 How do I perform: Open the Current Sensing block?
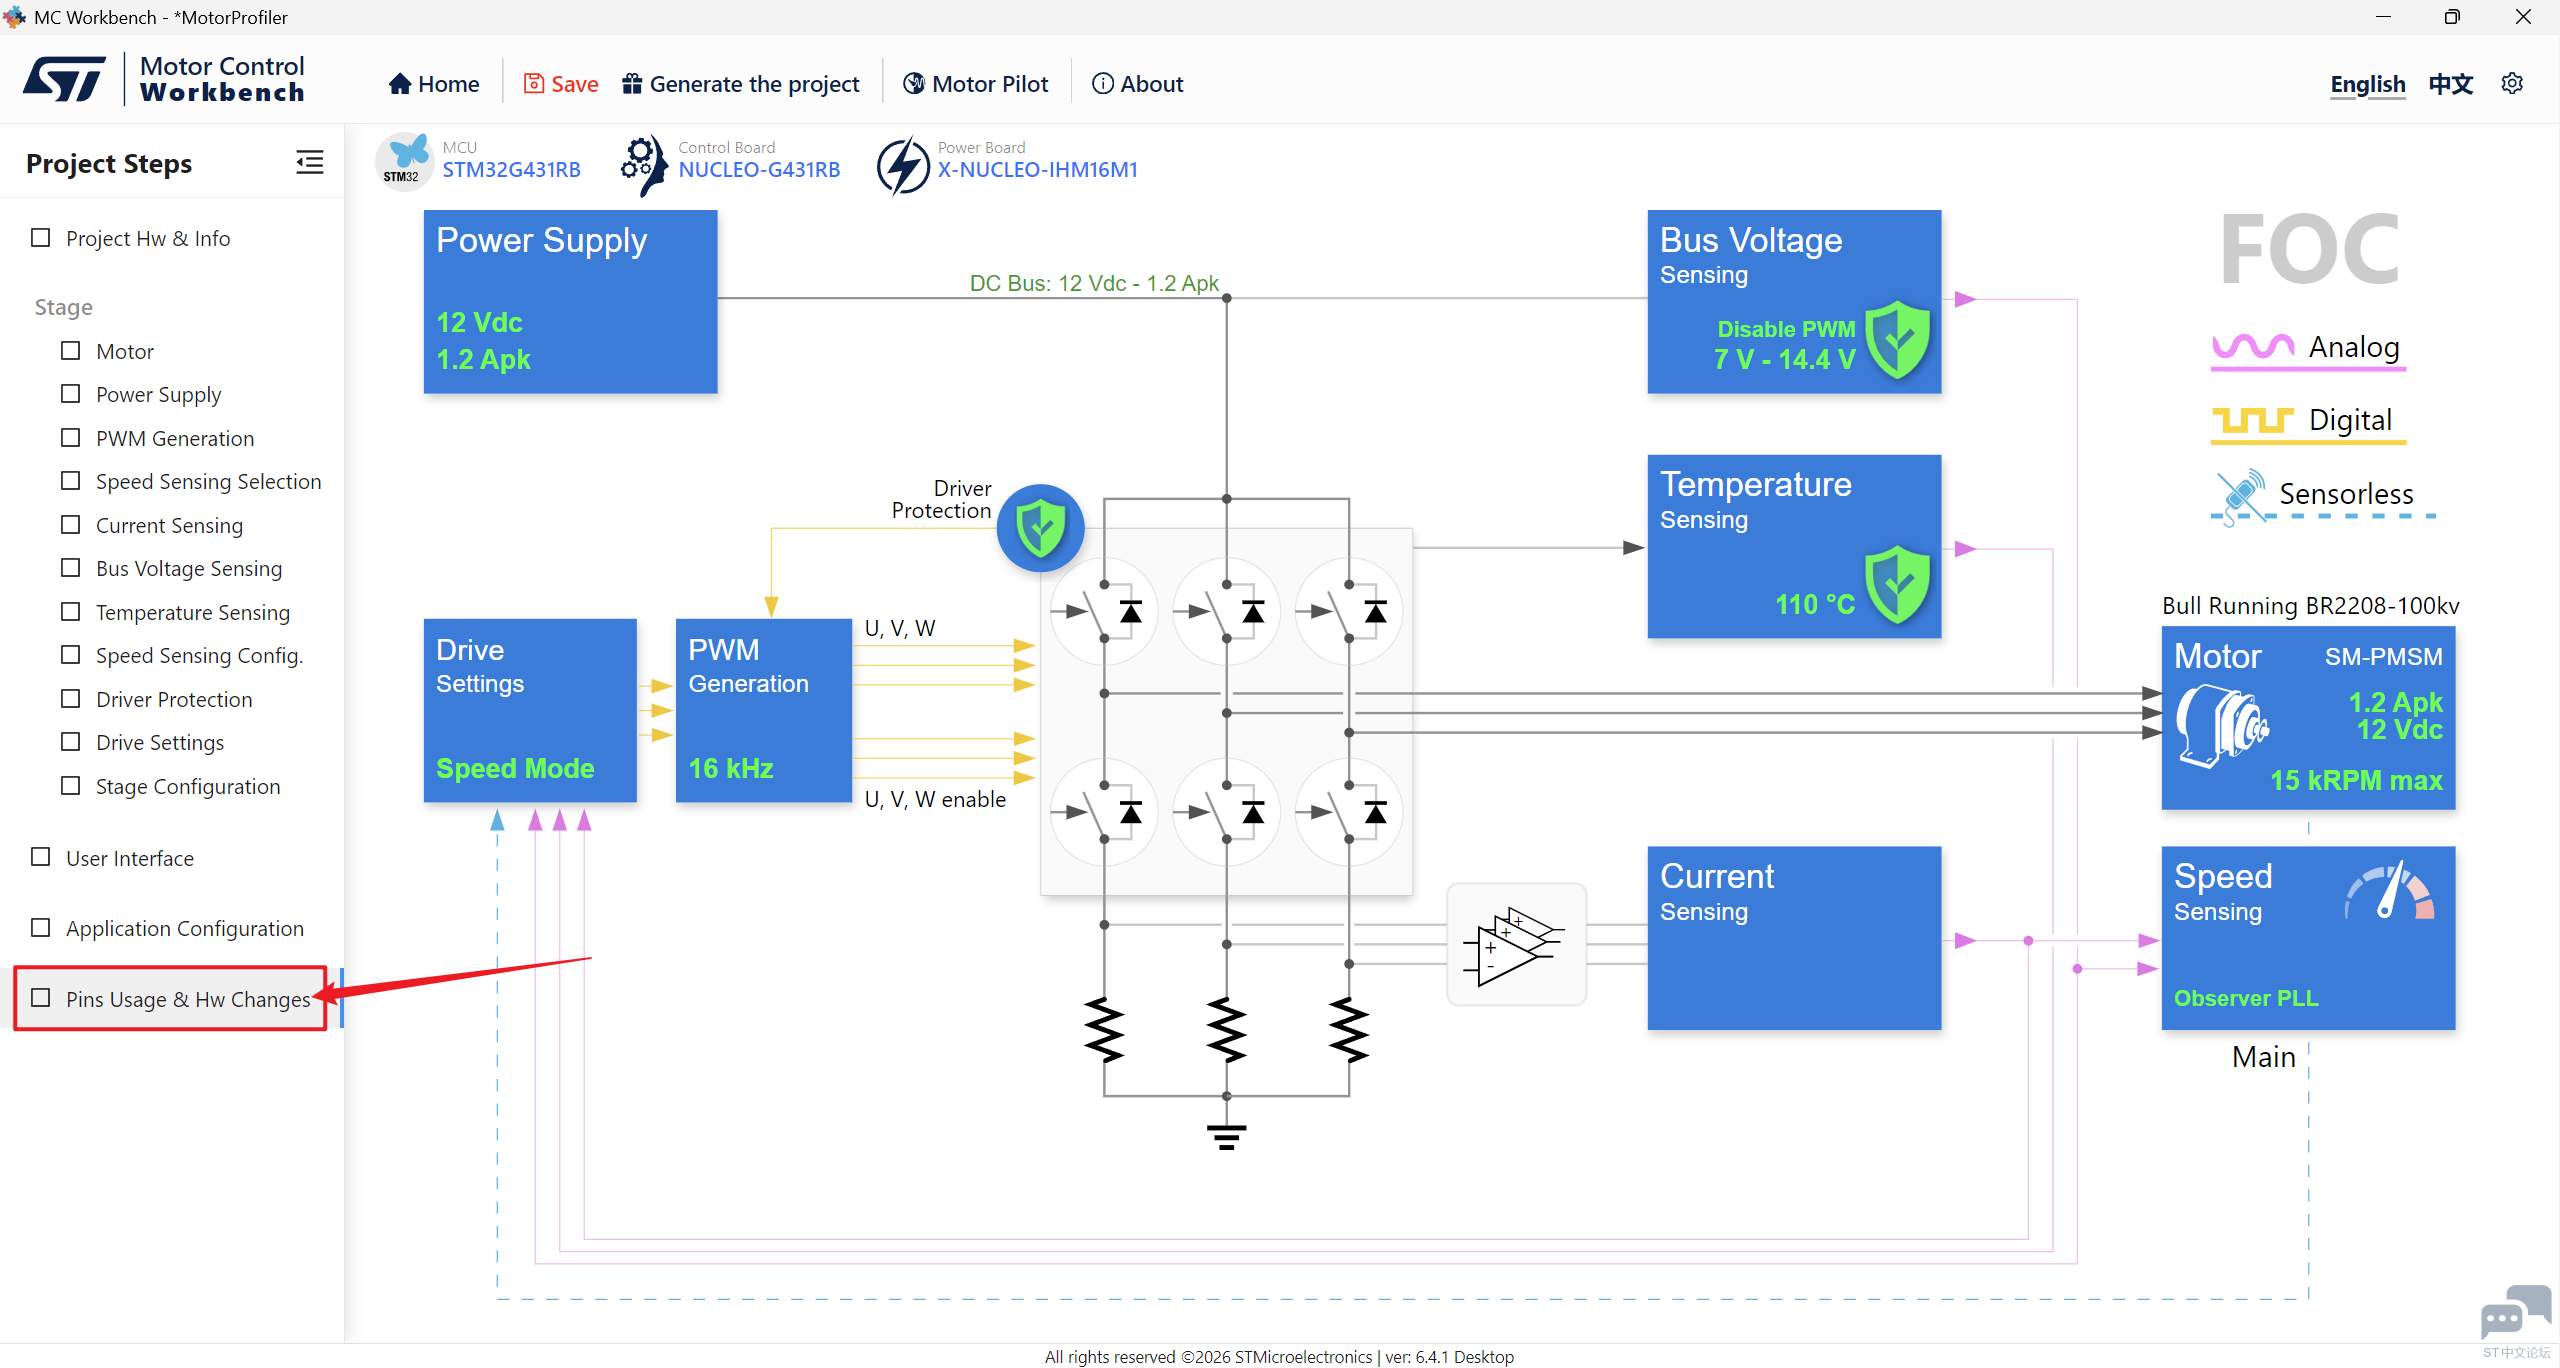[1794, 938]
